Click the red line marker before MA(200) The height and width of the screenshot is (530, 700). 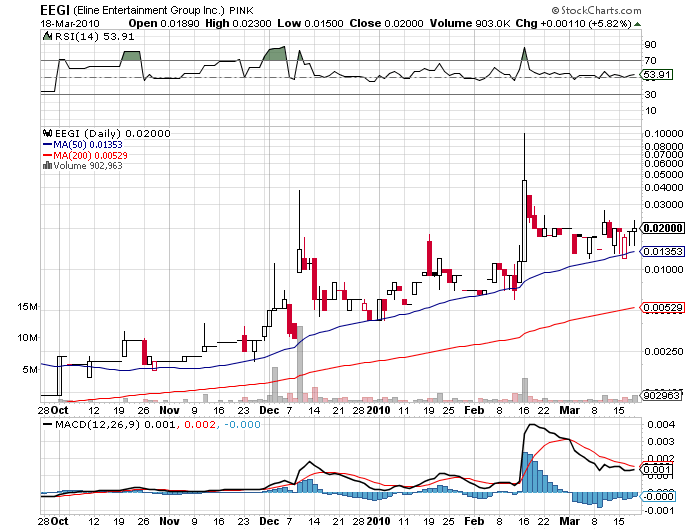click(x=47, y=155)
